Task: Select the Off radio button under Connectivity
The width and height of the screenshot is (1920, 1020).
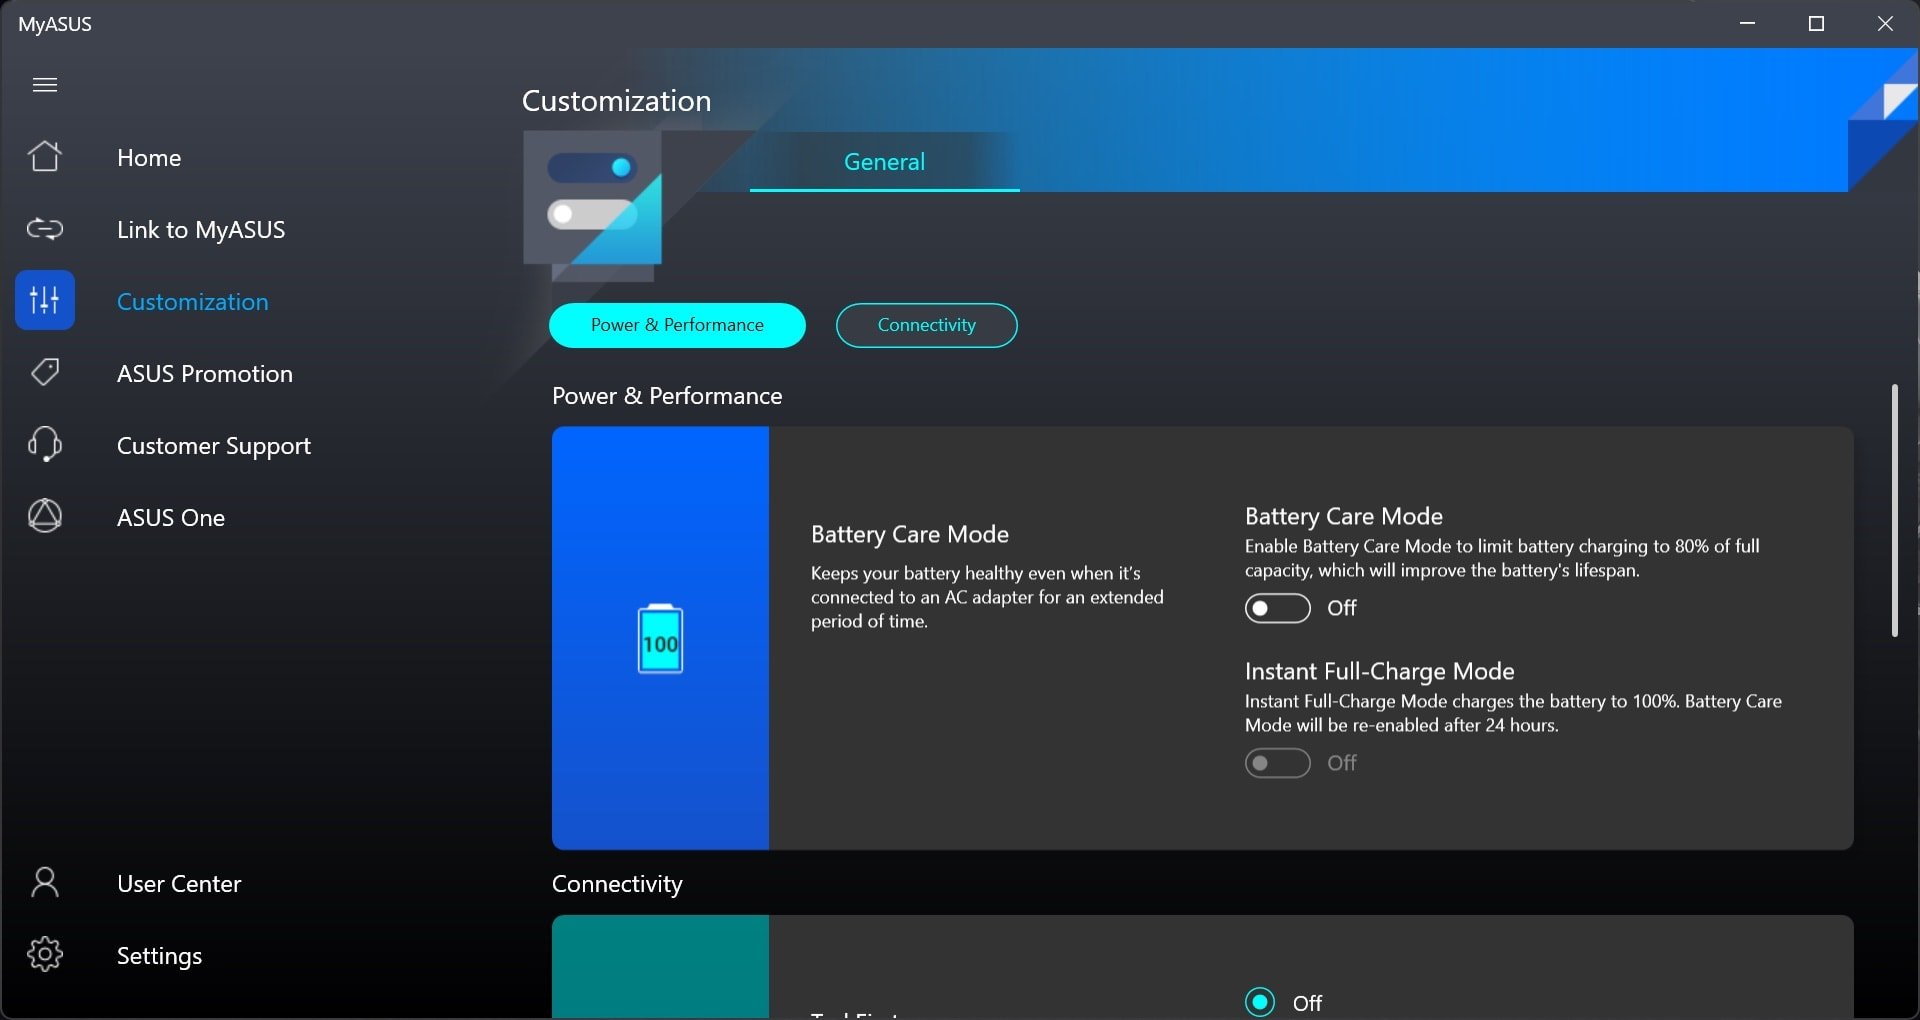Action: point(1260,1002)
